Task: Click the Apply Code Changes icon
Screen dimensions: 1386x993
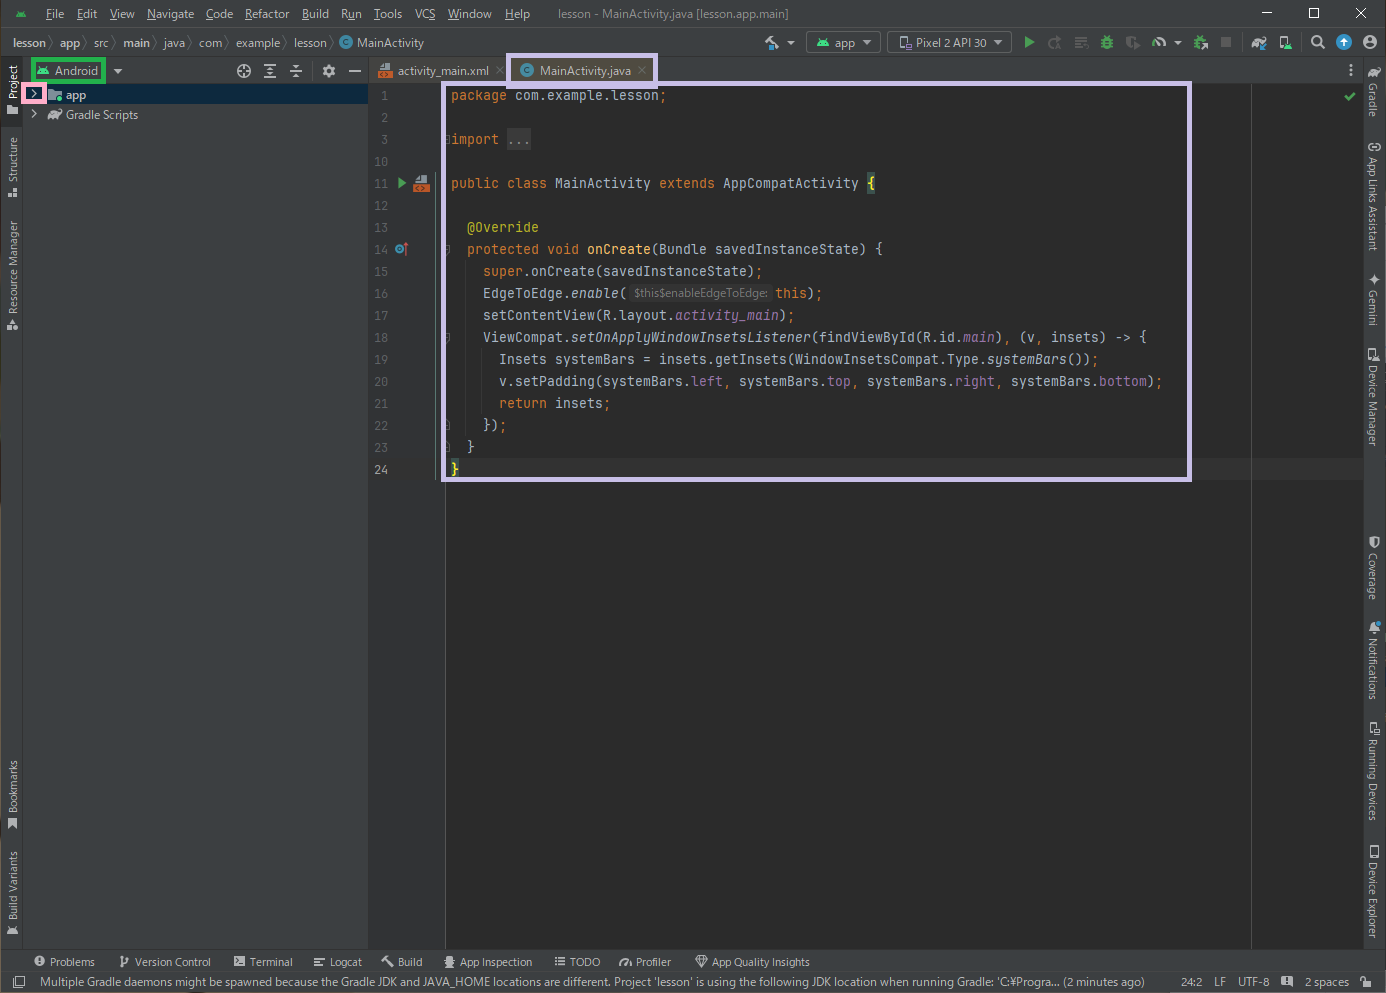Action: point(1081,43)
